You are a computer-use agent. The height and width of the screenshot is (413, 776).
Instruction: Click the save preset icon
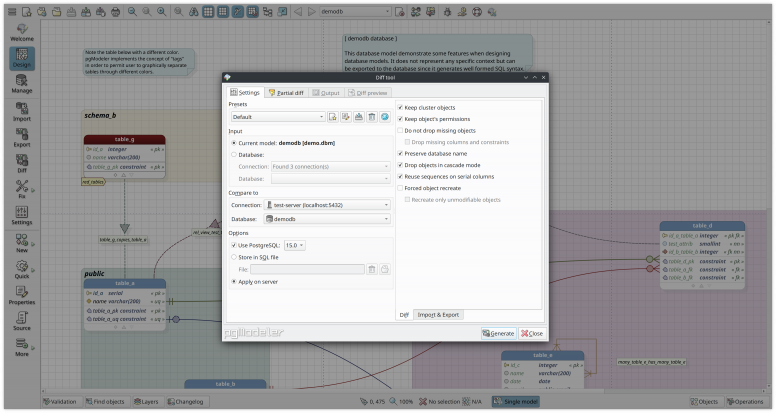pos(358,117)
